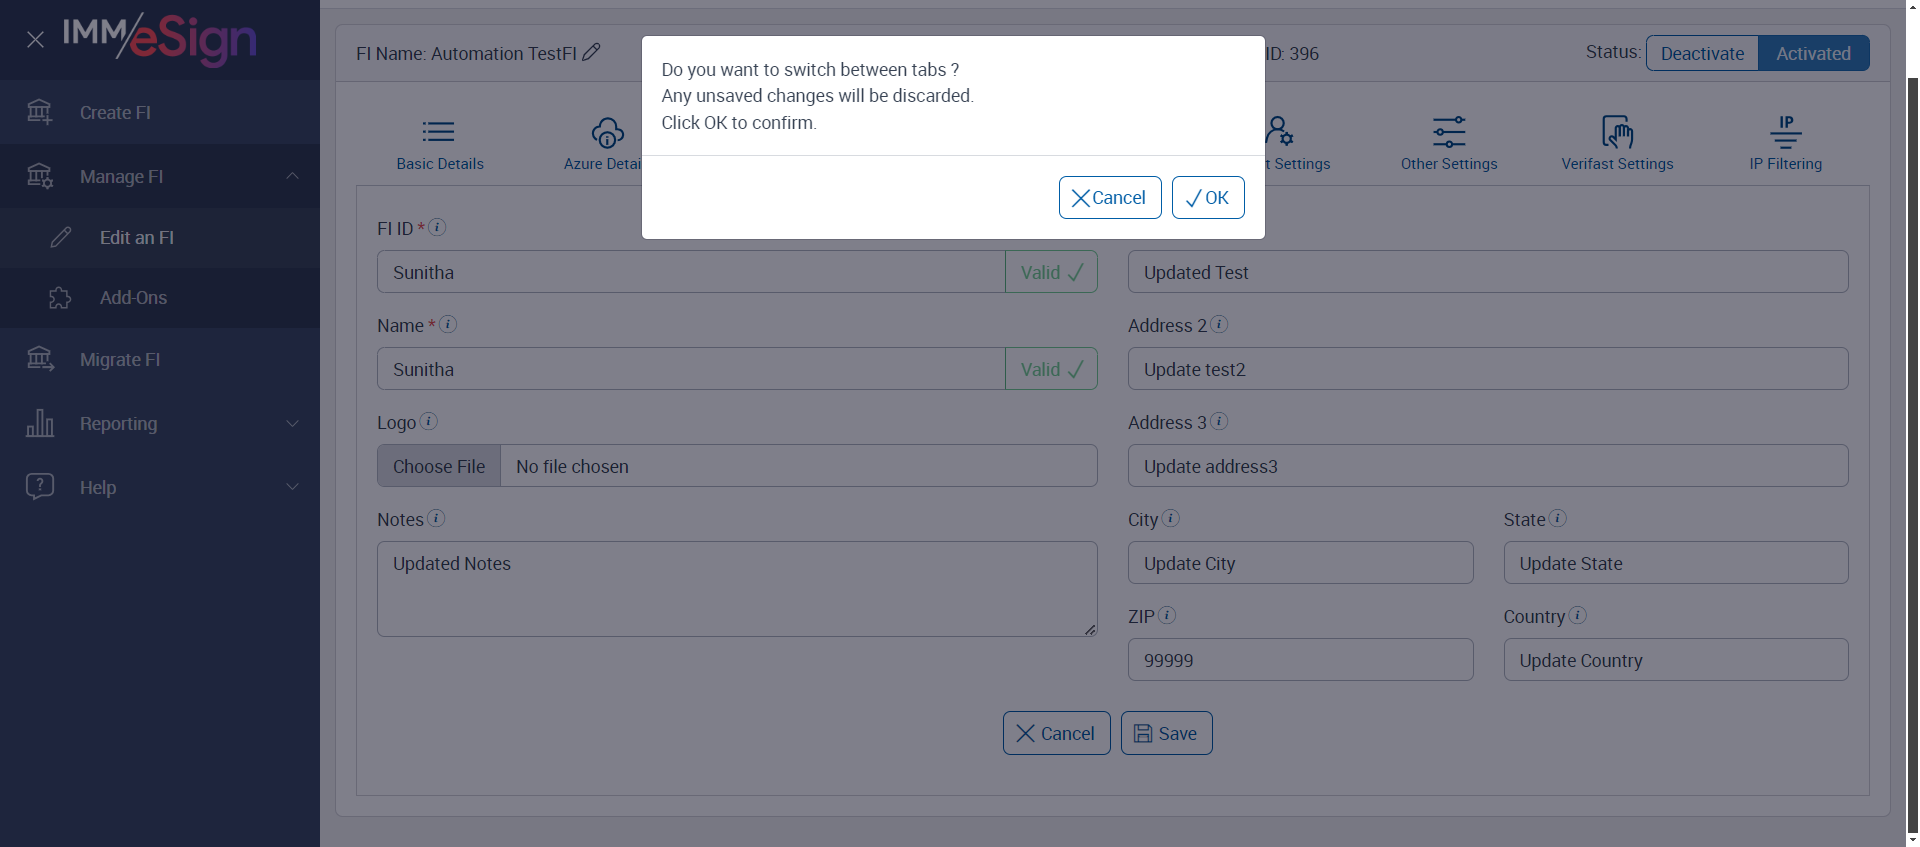Viewport: 1920px width, 847px height.
Task: Open Verifast Settings tab icon
Action: 1617,132
